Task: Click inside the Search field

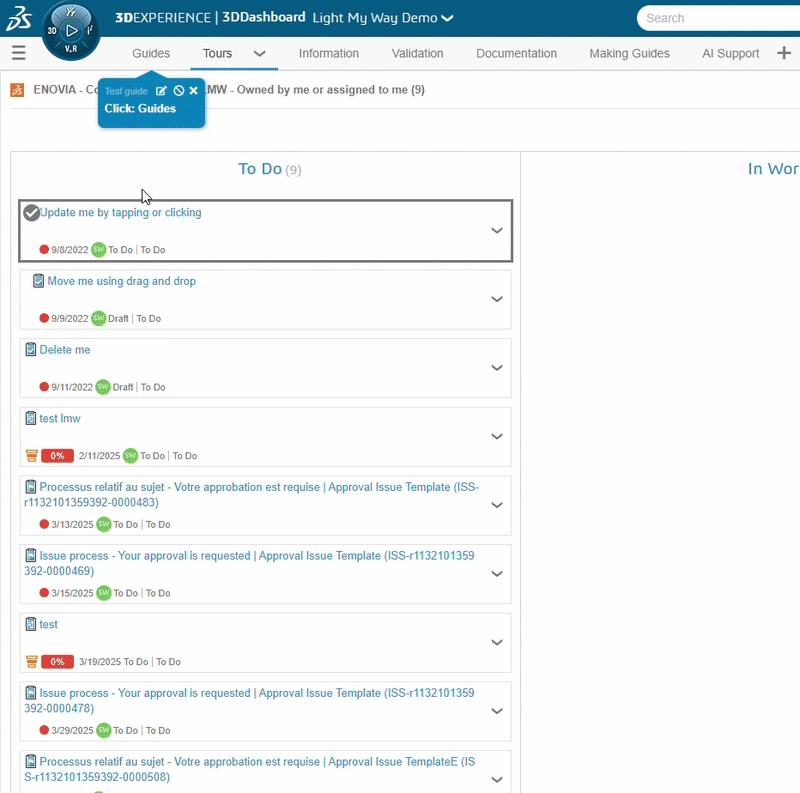Action: (x=719, y=18)
